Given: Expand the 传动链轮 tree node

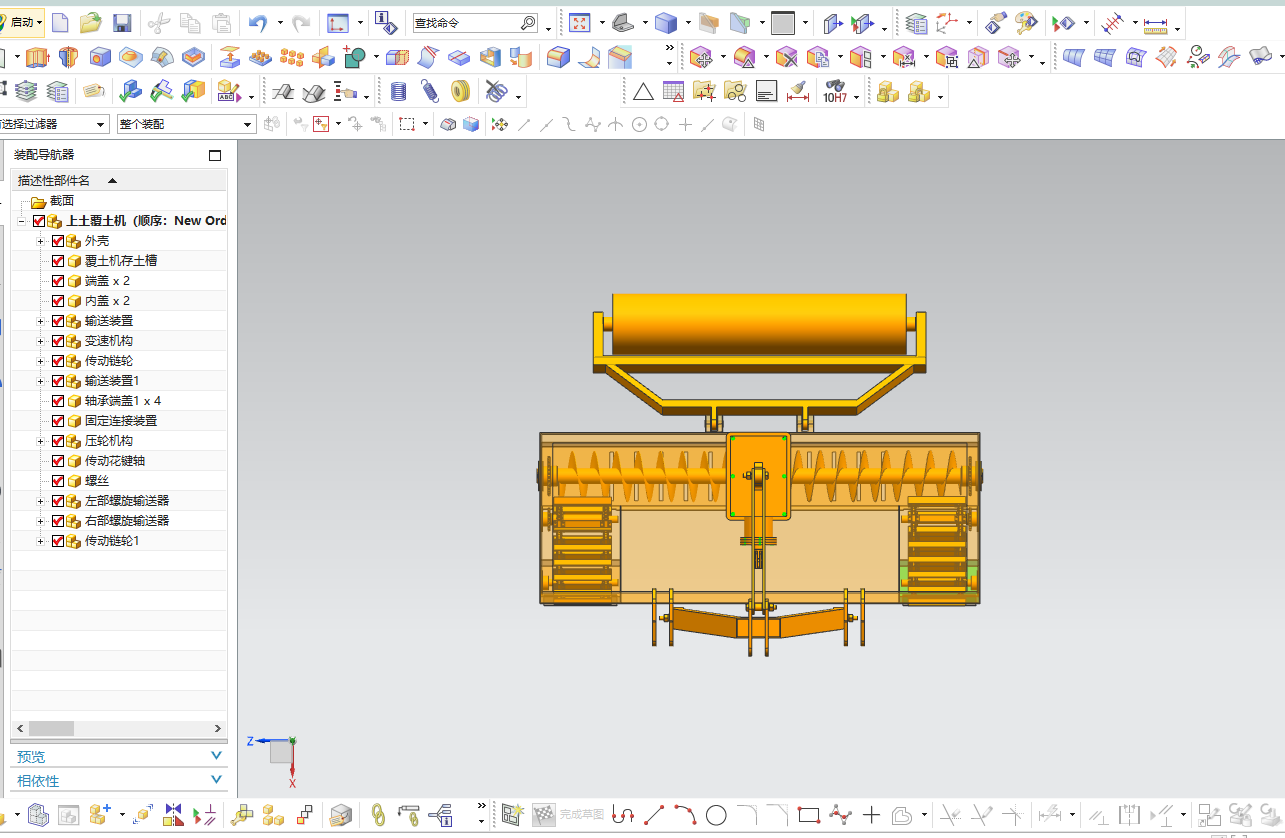Looking at the screenshot, I should [41, 361].
